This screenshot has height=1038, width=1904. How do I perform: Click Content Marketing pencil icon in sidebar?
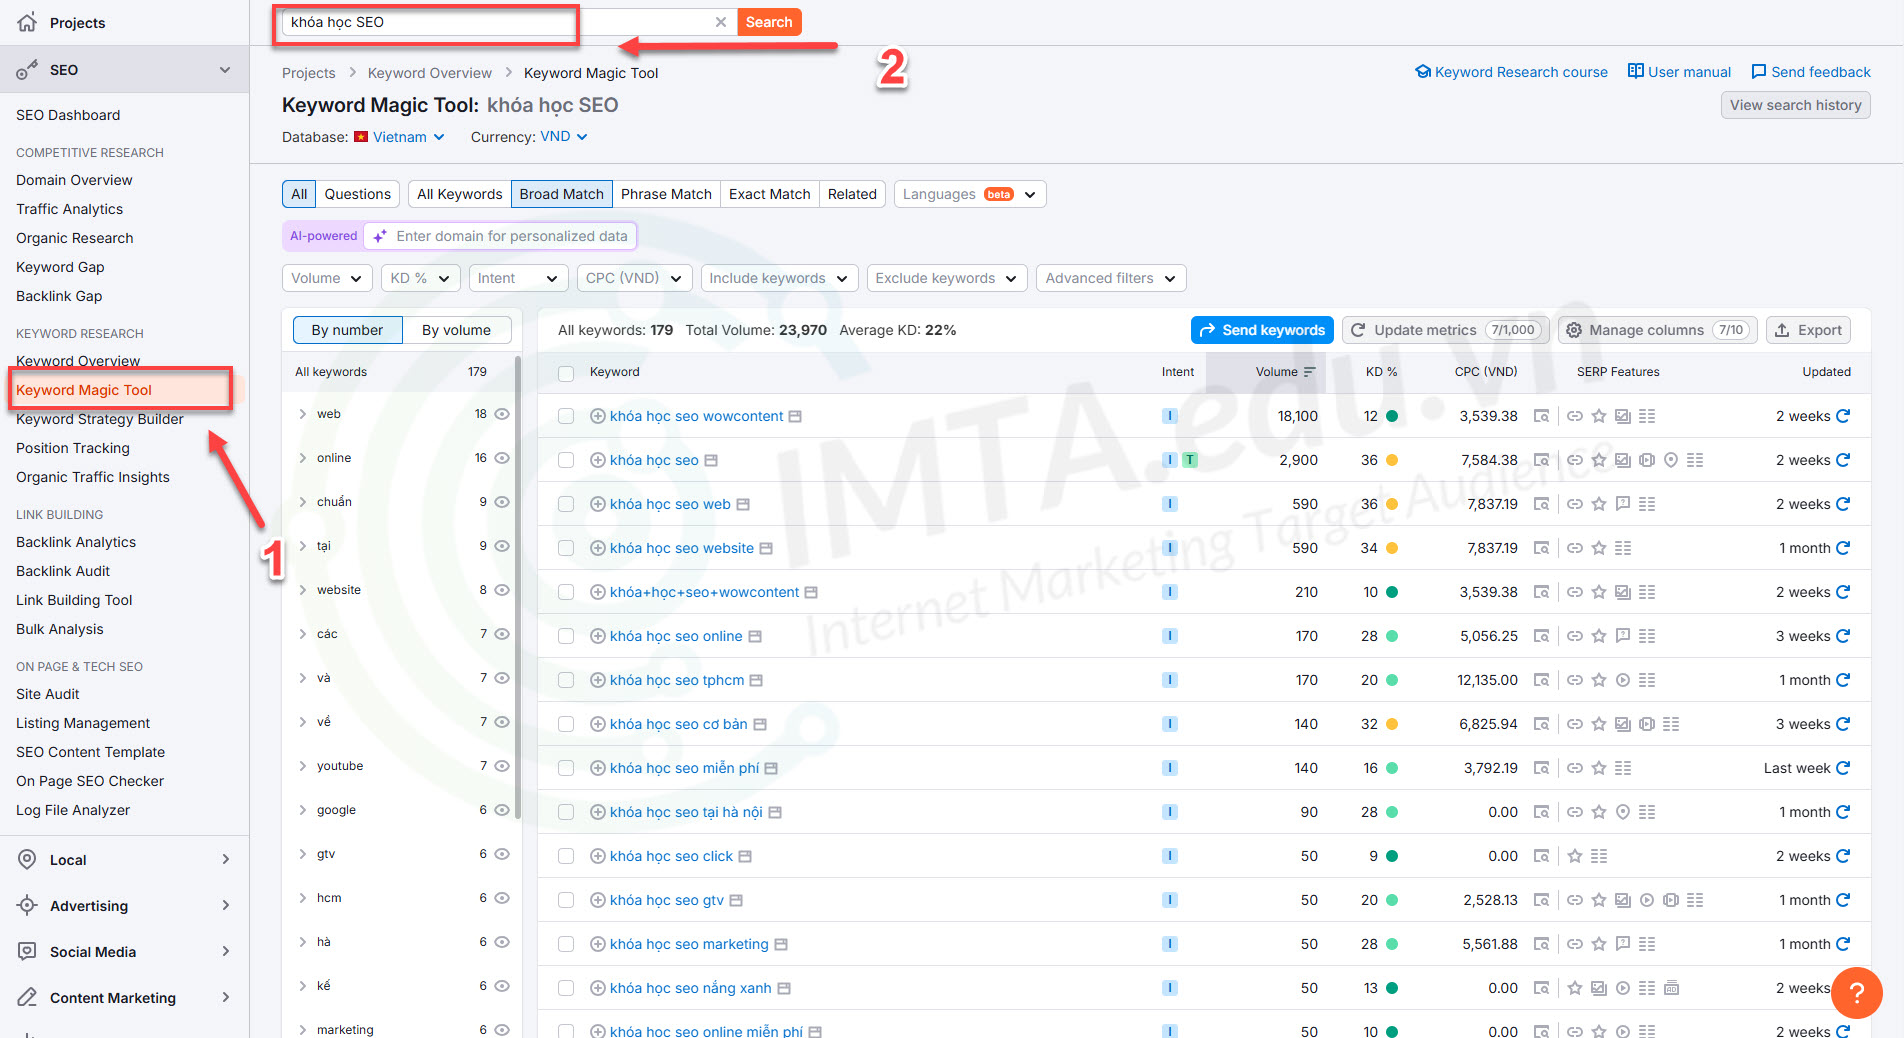pyautogui.click(x=28, y=998)
